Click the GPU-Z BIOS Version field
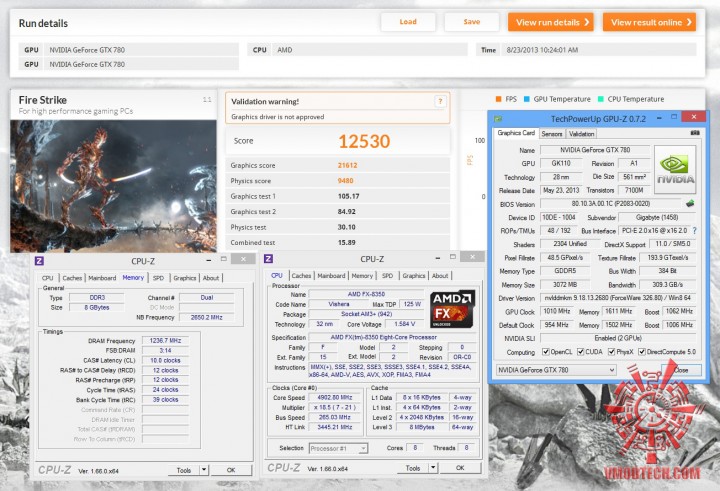The height and width of the screenshot is (491, 720). [x=611, y=203]
